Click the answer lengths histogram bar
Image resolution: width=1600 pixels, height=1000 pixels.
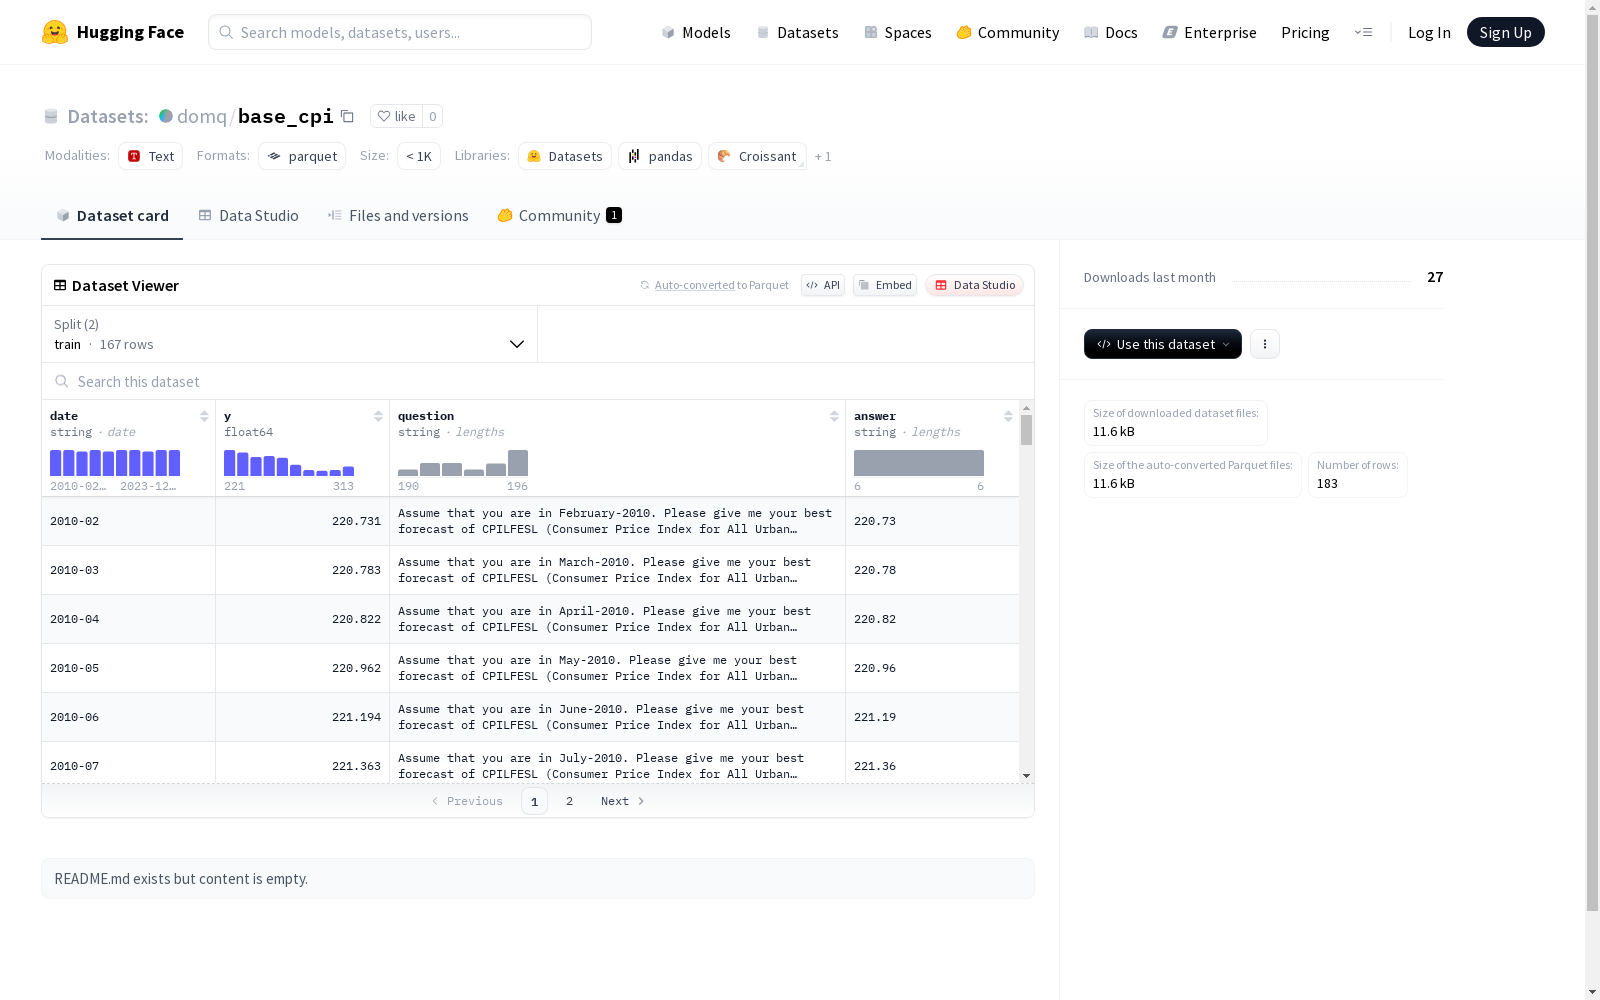[919, 463]
